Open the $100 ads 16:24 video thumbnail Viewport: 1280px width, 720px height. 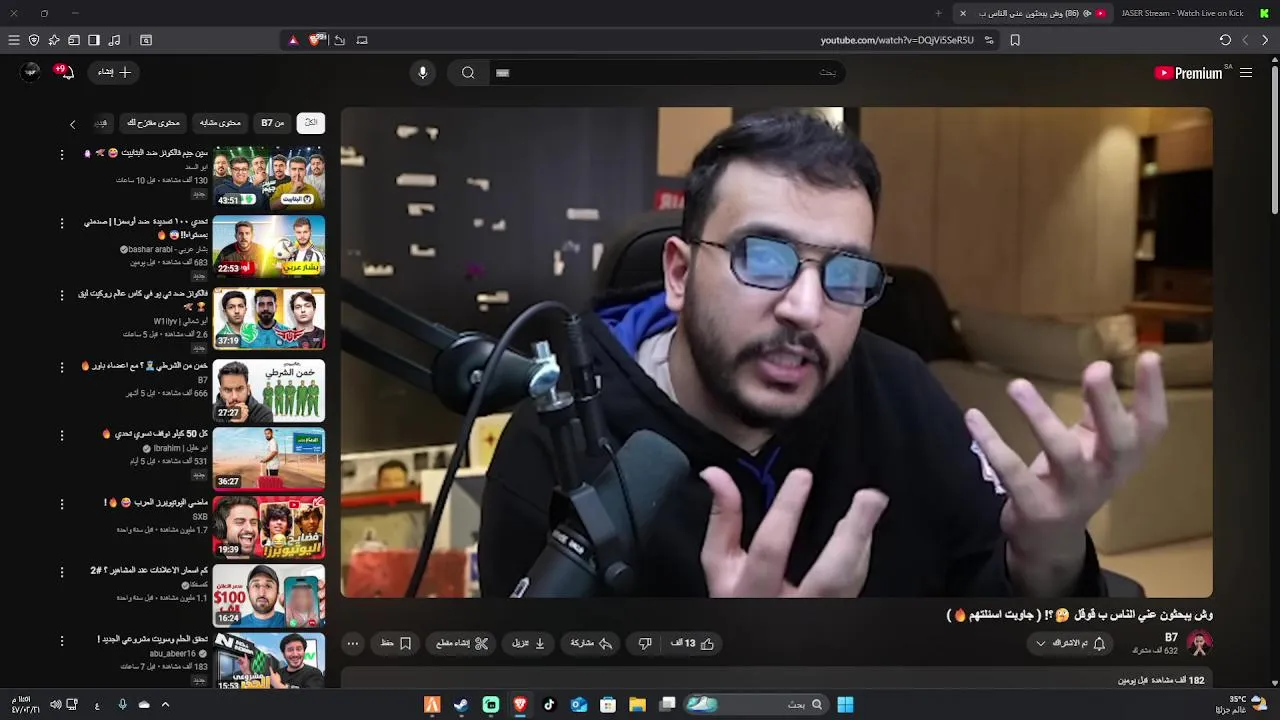[x=269, y=596]
